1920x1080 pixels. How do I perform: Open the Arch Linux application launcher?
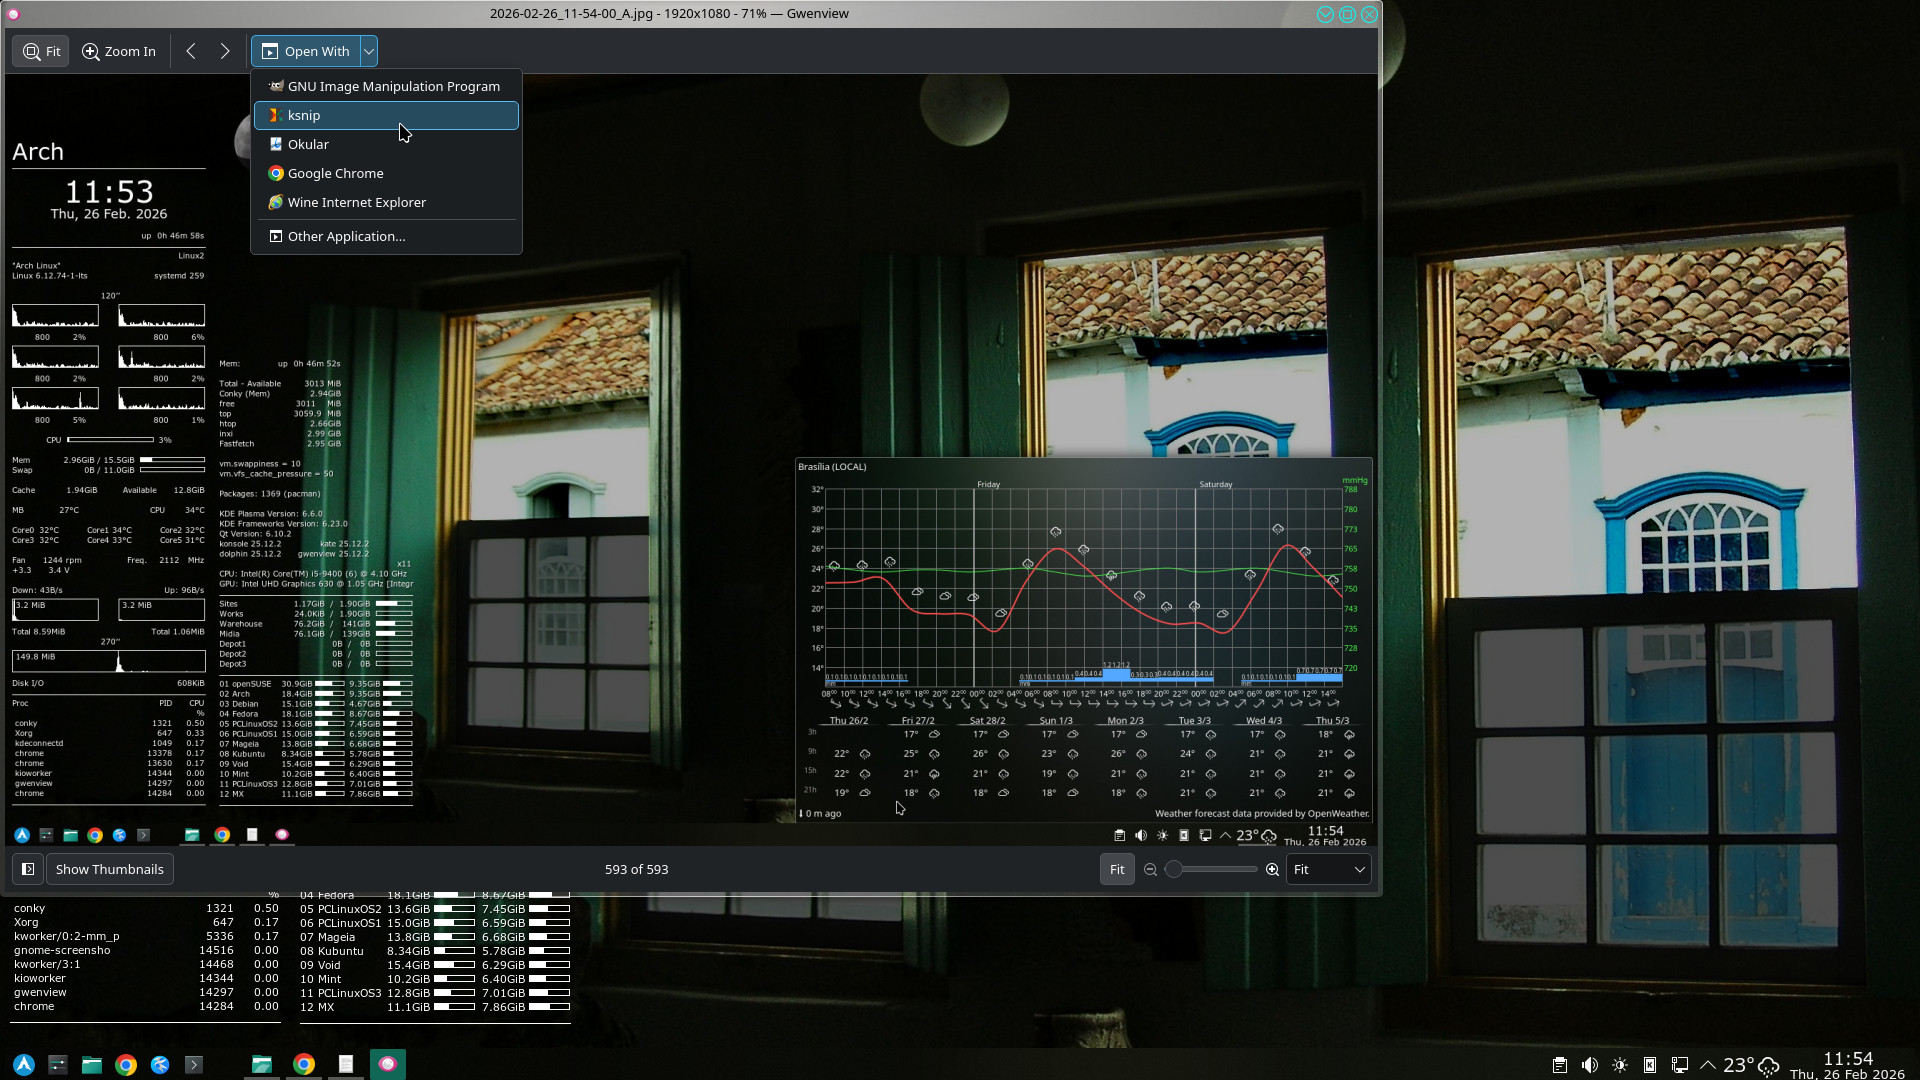click(x=24, y=1065)
